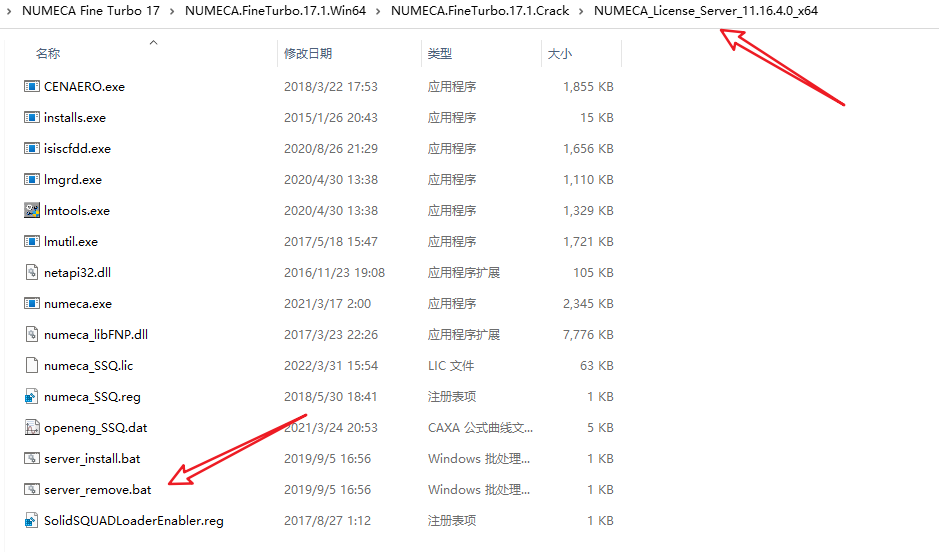
Task: Go to NUMECA.FineTurbo.17.1.Crack breadcrumb folder
Action: [x=480, y=11]
